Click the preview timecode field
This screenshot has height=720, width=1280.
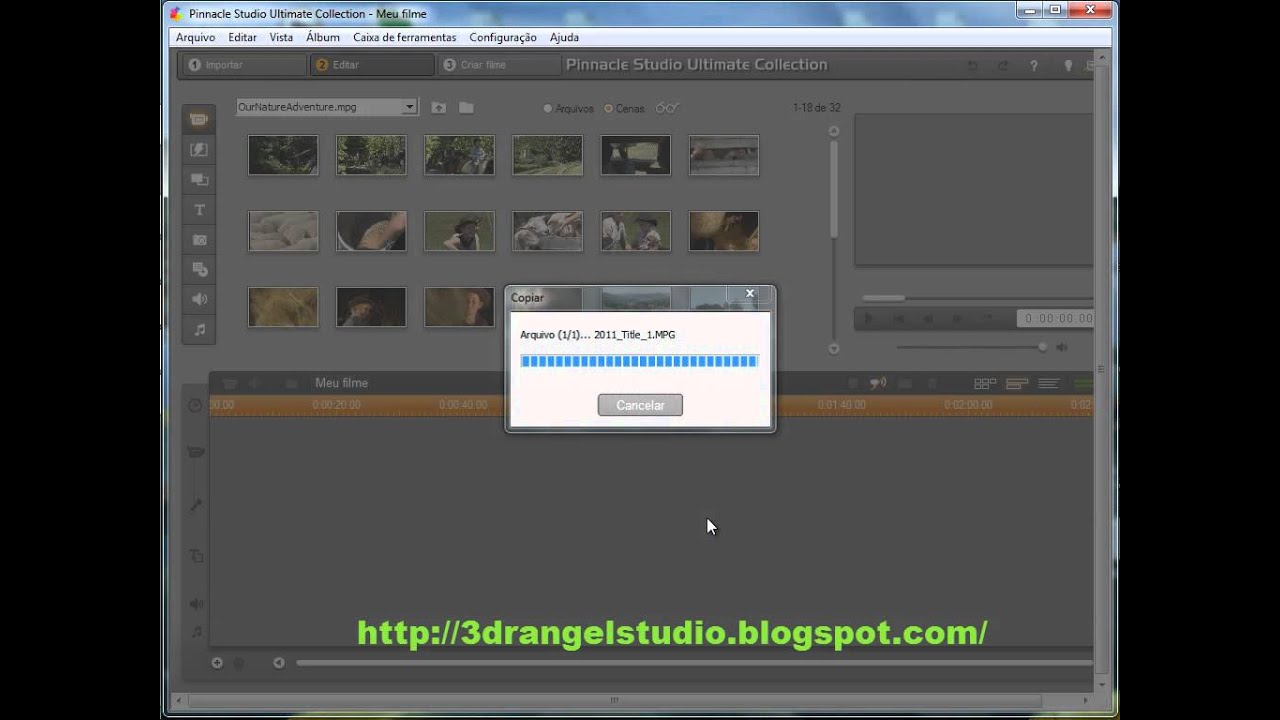1055,319
